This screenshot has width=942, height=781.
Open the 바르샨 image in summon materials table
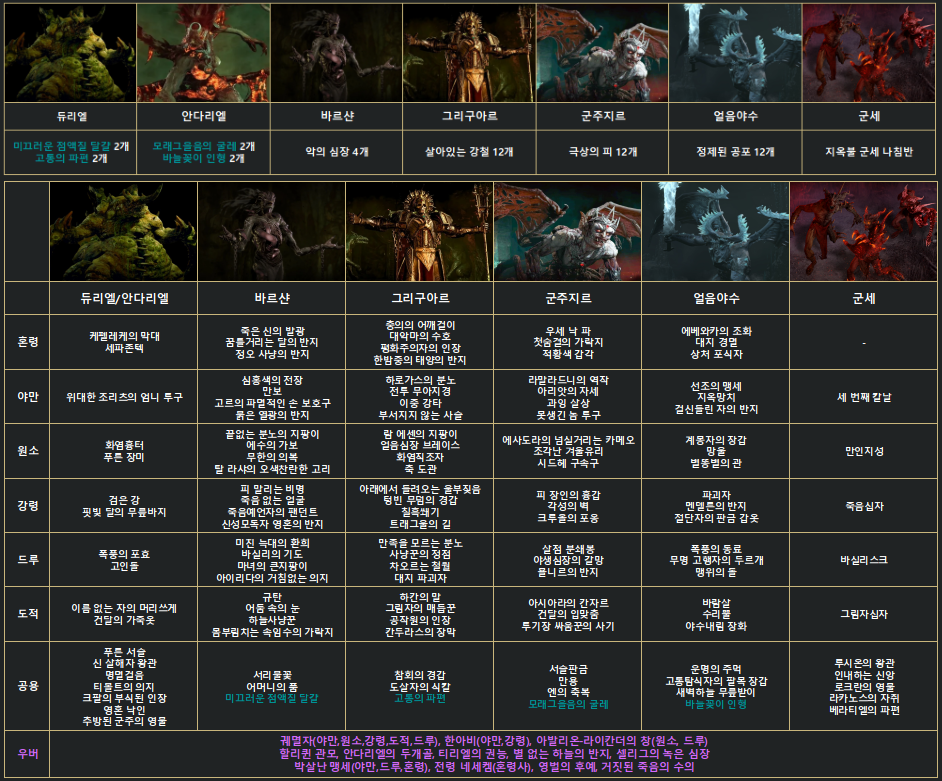(x=336, y=53)
